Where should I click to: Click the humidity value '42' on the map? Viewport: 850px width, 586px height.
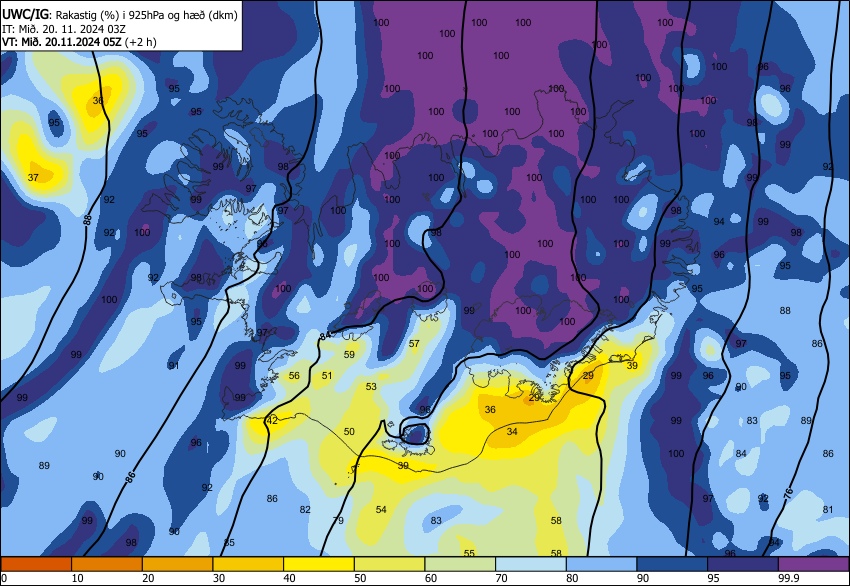pyautogui.click(x=272, y=421)
